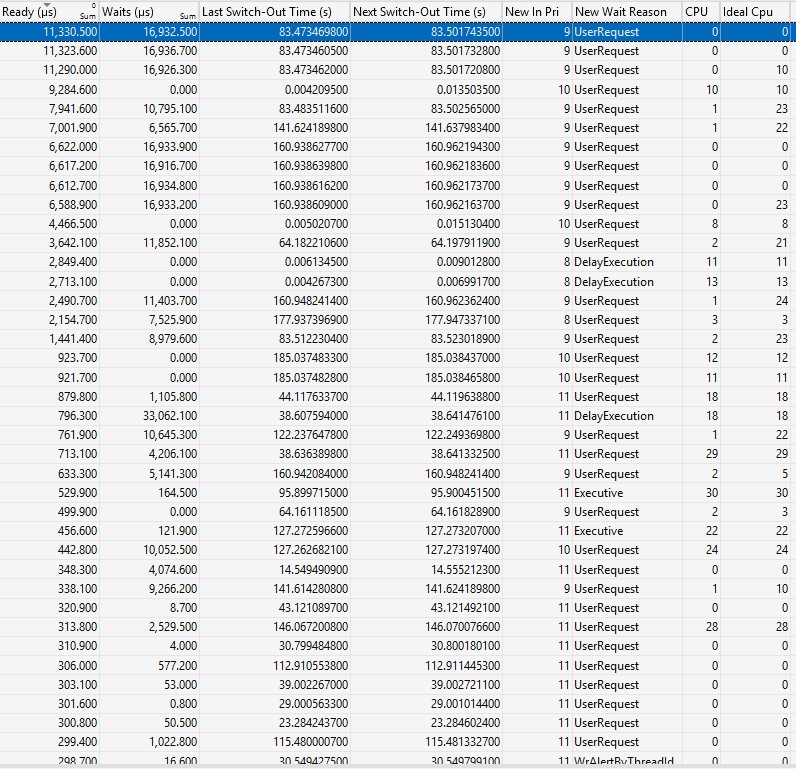Click the Ready value 1,441.400
This screenshot has width=796, height=769.
tap(73, 339)
